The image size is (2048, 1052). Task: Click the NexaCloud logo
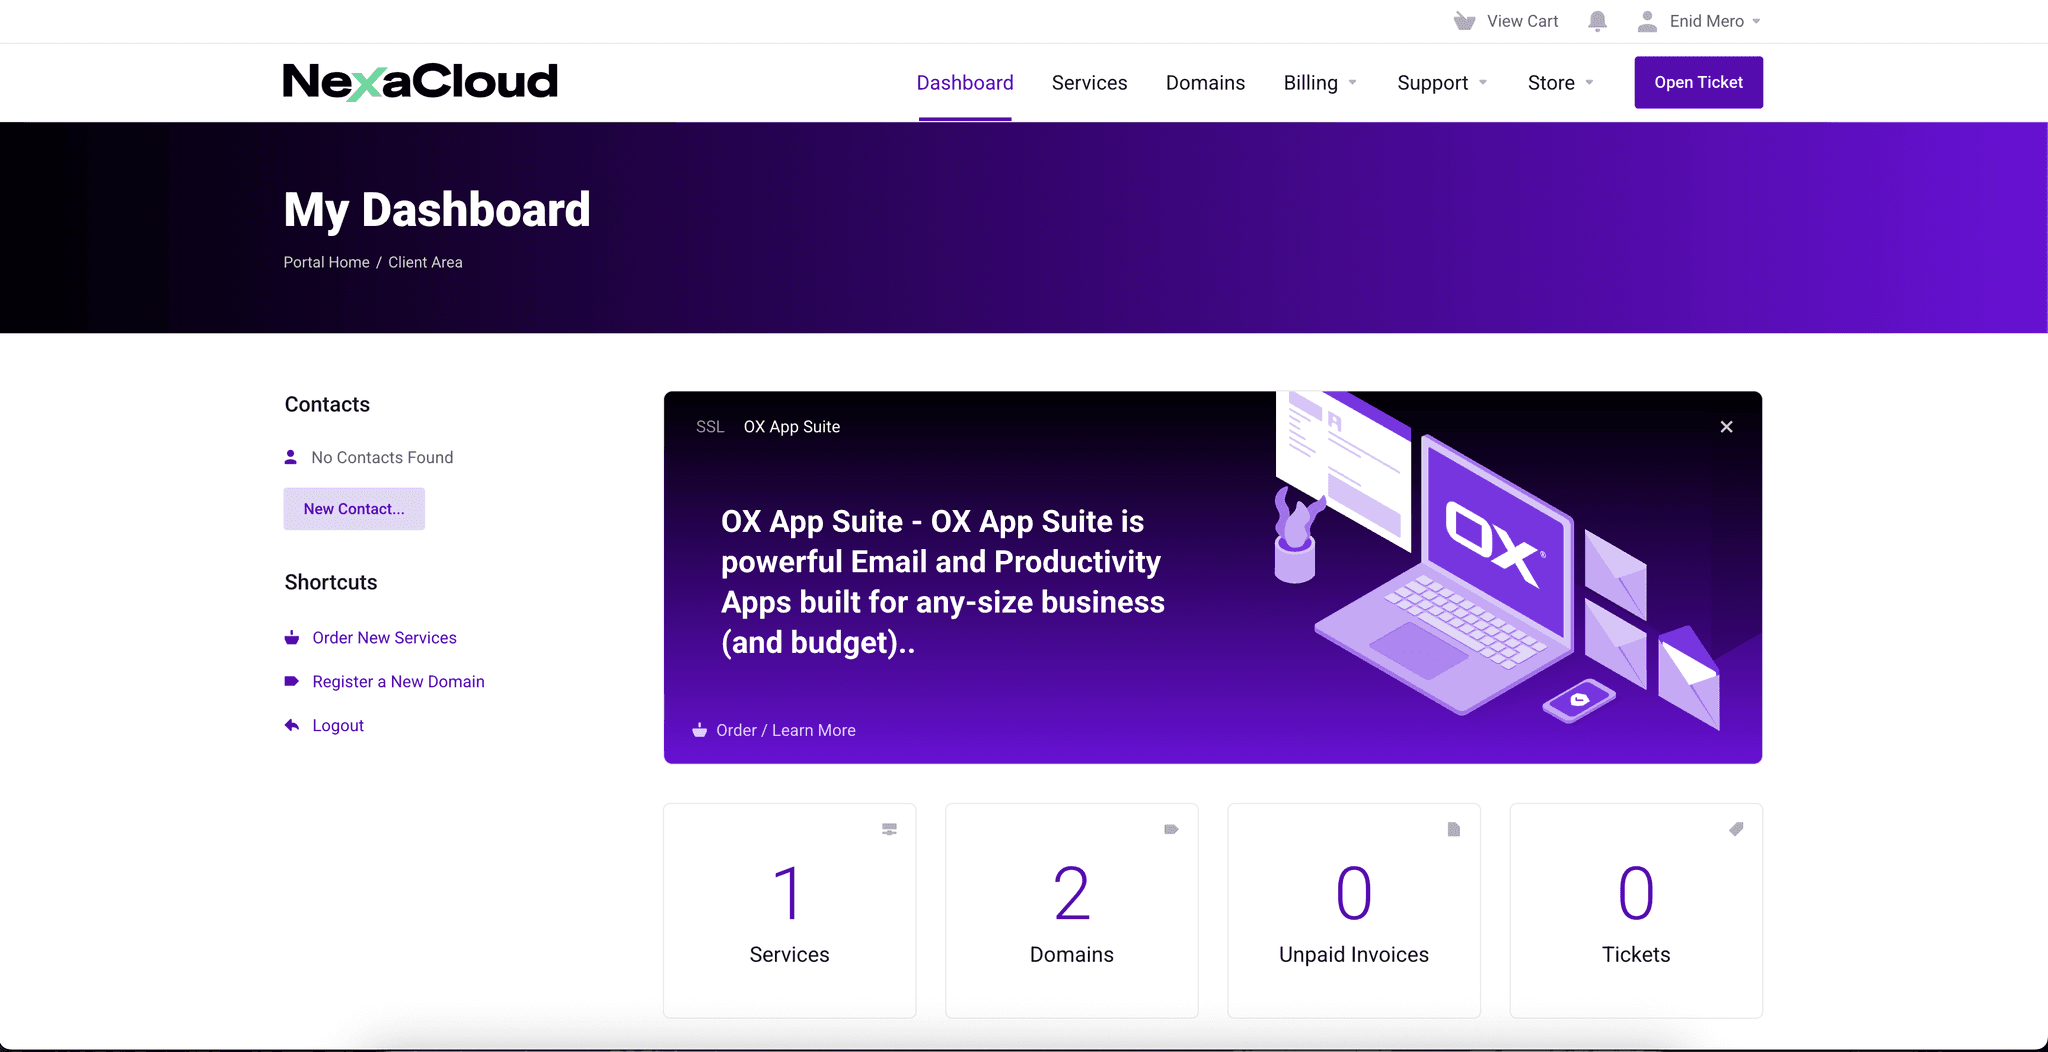(x=420, y=82)
